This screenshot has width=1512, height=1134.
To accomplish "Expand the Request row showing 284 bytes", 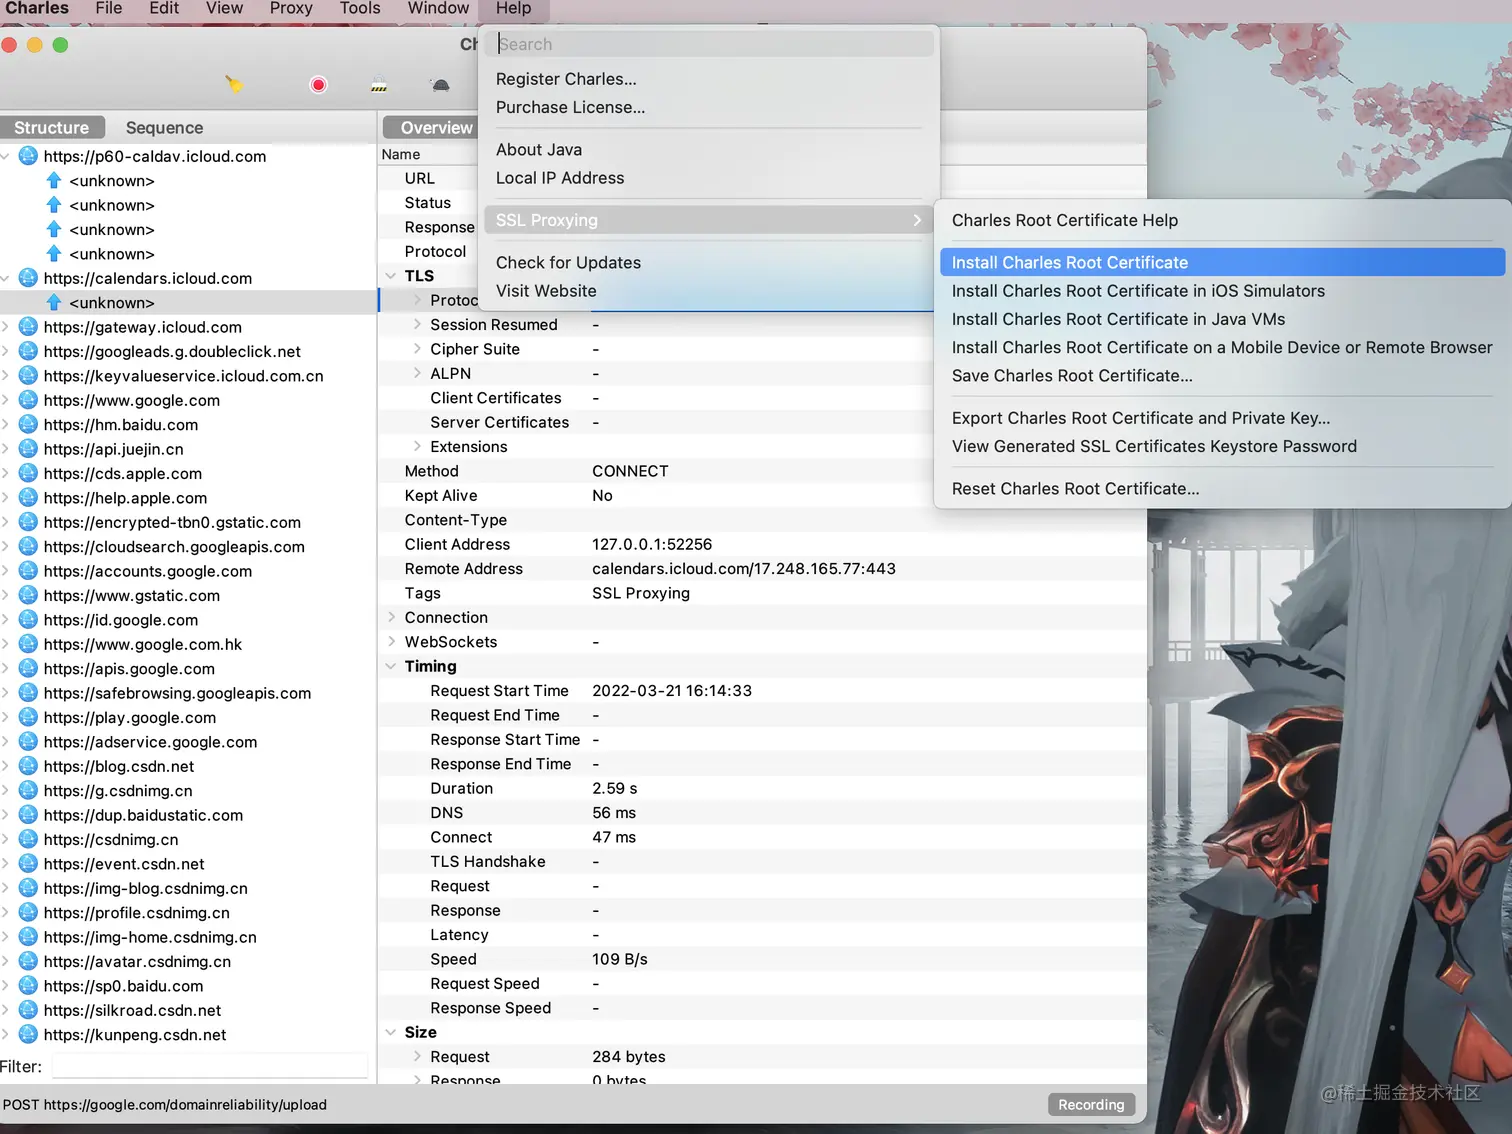I will pos(417,1056).
